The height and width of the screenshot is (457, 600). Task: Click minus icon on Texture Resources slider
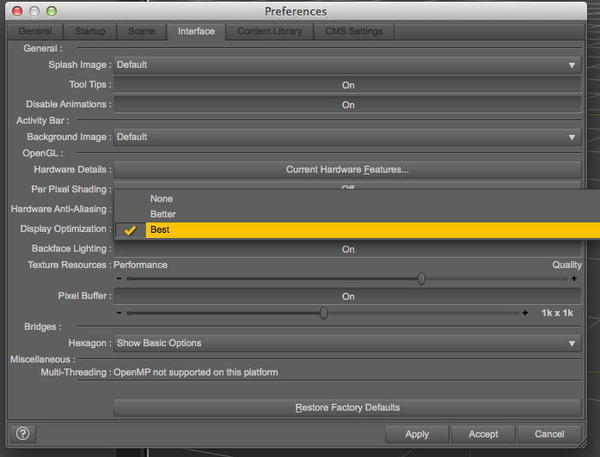pyautogui.click(x=119, y=280)
